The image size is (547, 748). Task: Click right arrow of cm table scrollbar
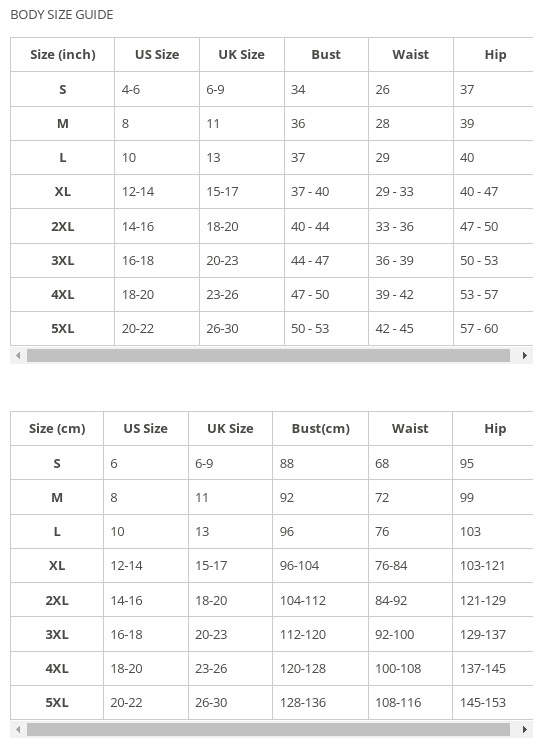(525, 729)
